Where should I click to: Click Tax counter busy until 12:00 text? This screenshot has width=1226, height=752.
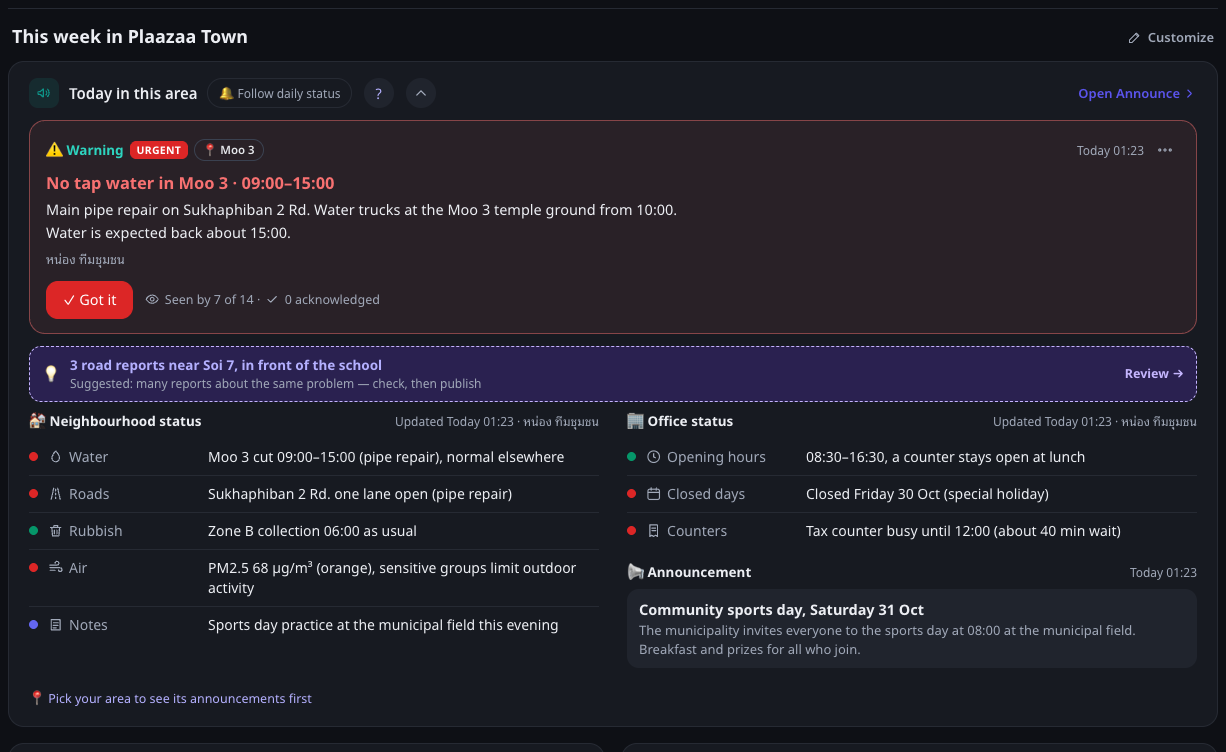tap(963, 531)
